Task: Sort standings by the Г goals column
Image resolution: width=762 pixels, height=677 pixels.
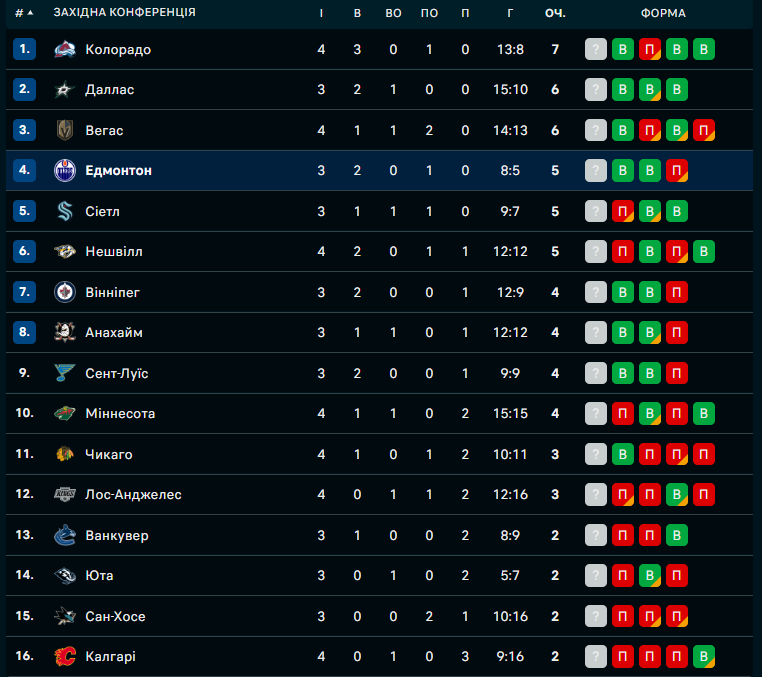Action: [510, 13]
